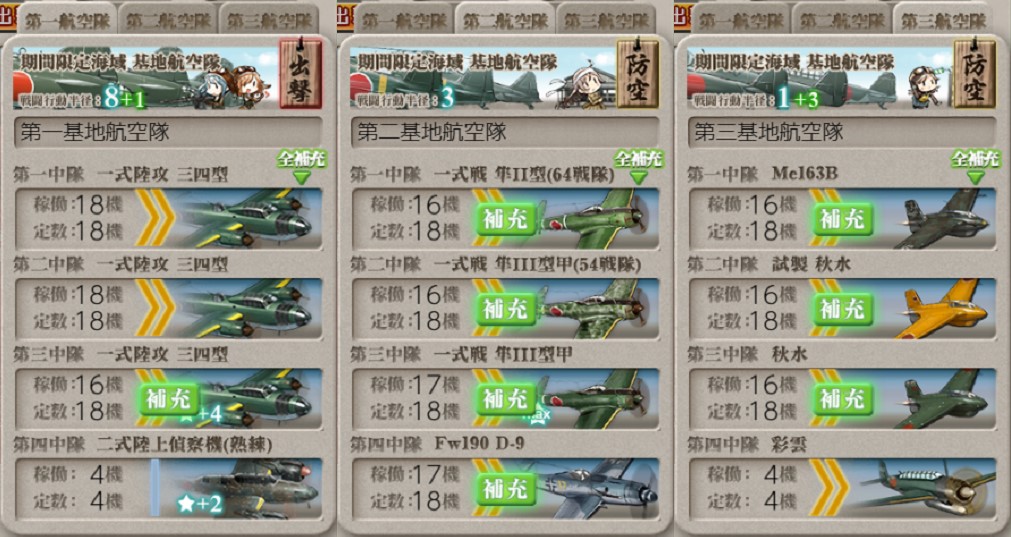Viewport: 1011px width, 537px height.
Task: Select the 彩雲 reconnaissance plane icon
Action: [928, 489]
